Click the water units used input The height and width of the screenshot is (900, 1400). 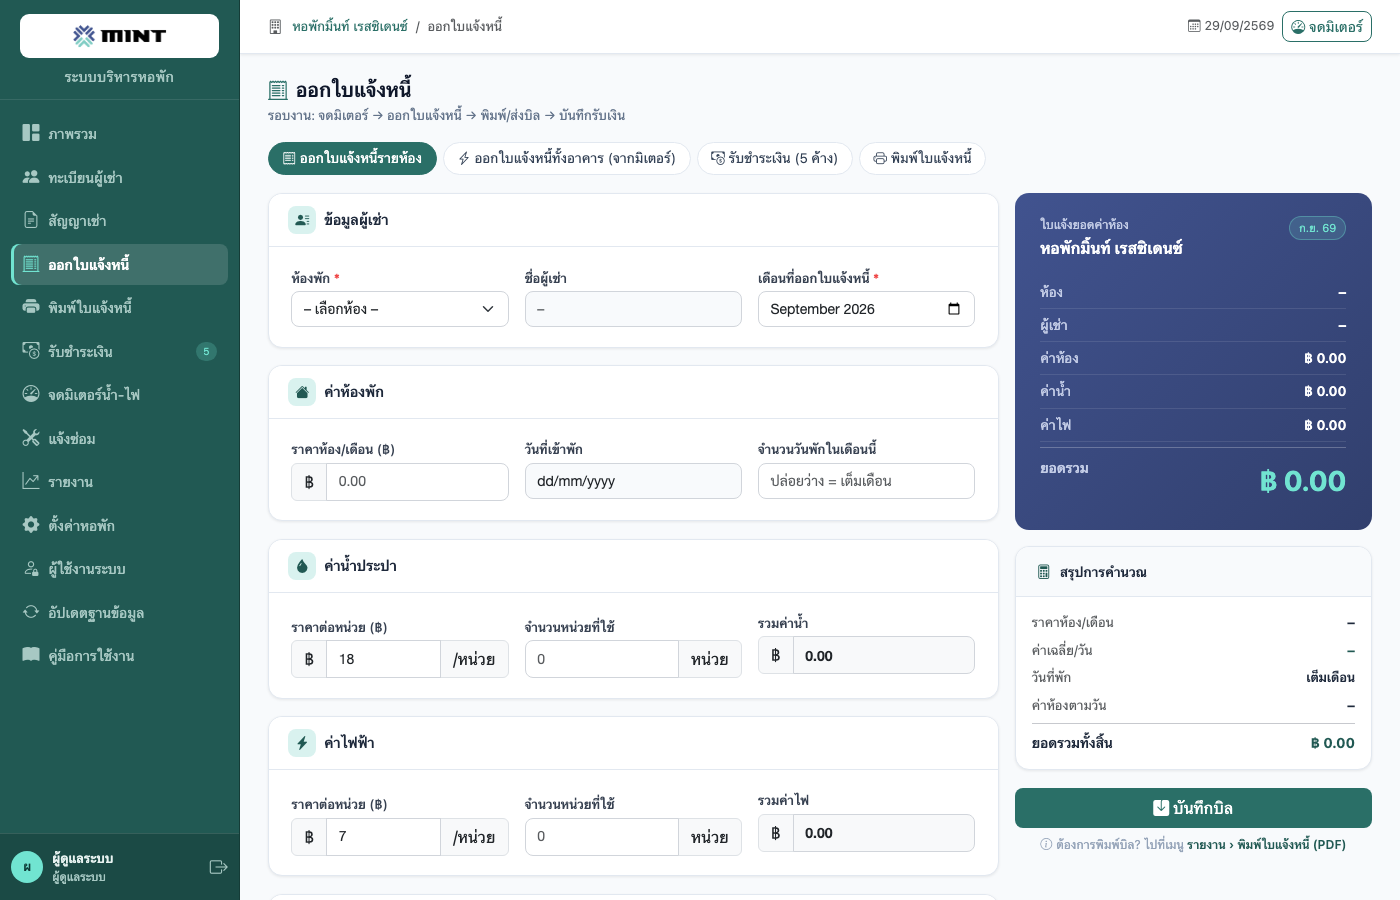coord(602,659)
